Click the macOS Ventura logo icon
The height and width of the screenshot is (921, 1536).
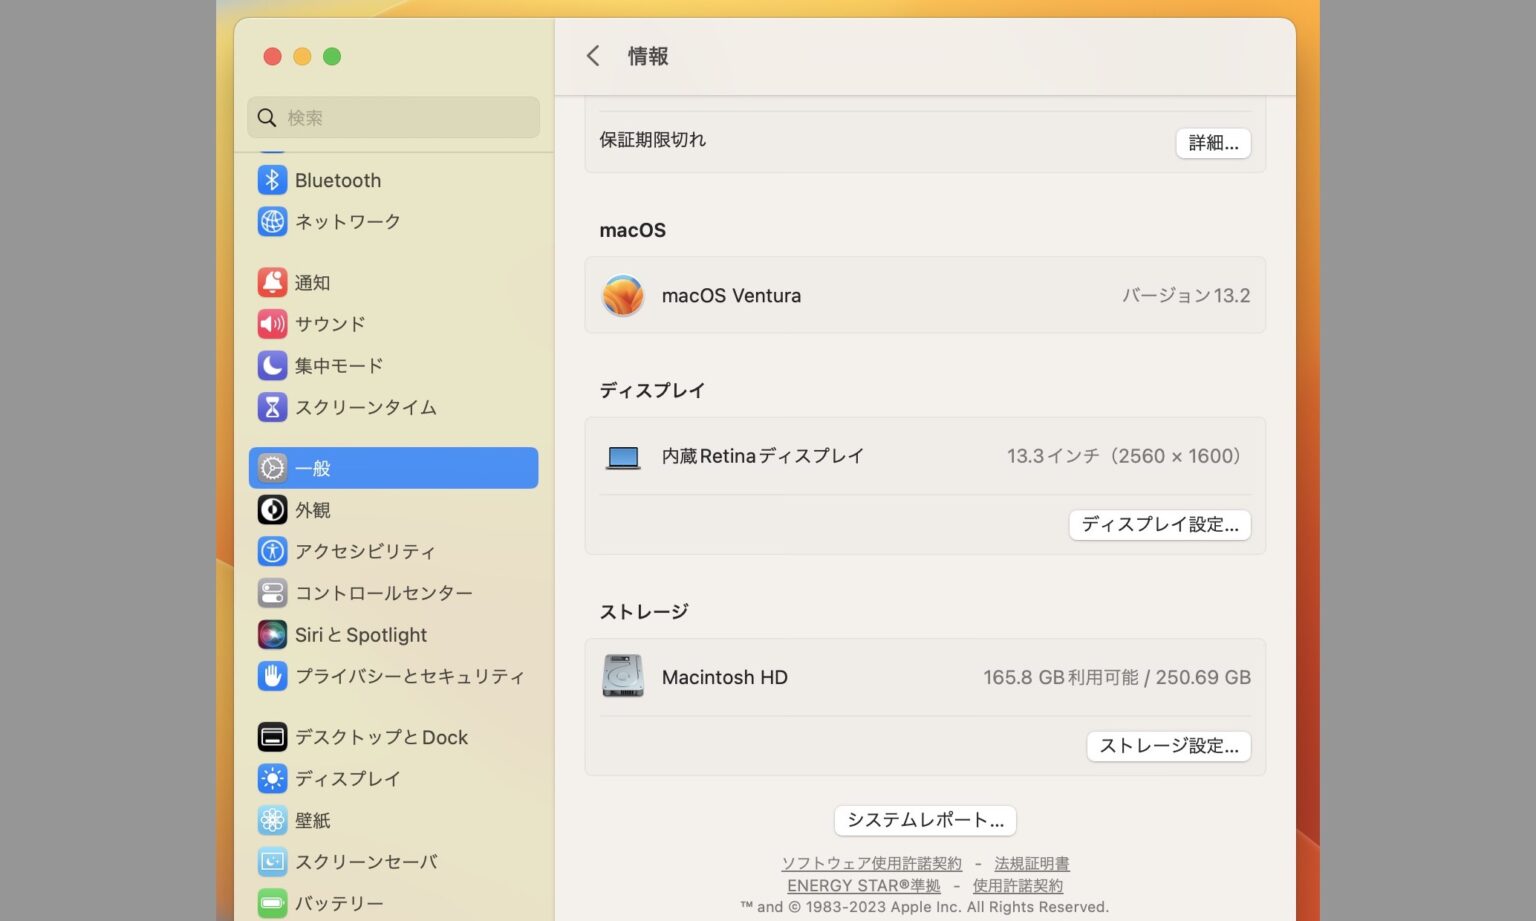pos(623,296)
